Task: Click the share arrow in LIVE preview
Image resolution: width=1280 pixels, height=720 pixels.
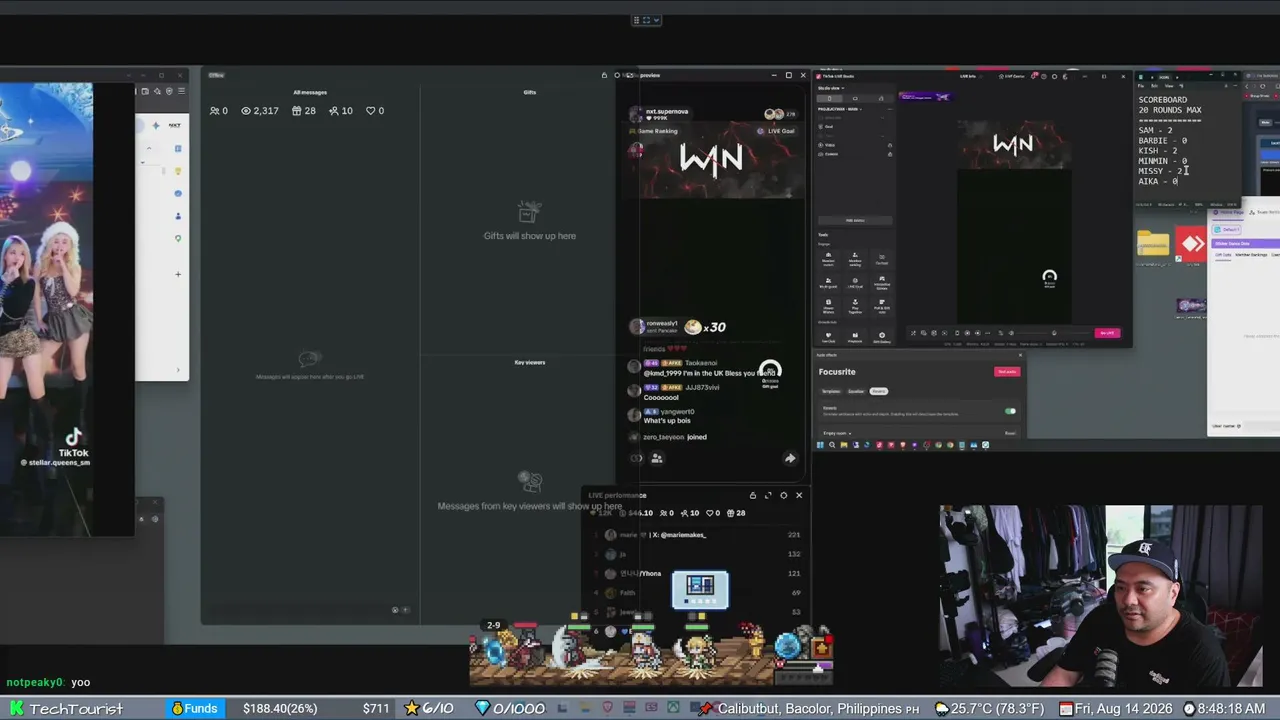Action: click(x=790, y=458)
